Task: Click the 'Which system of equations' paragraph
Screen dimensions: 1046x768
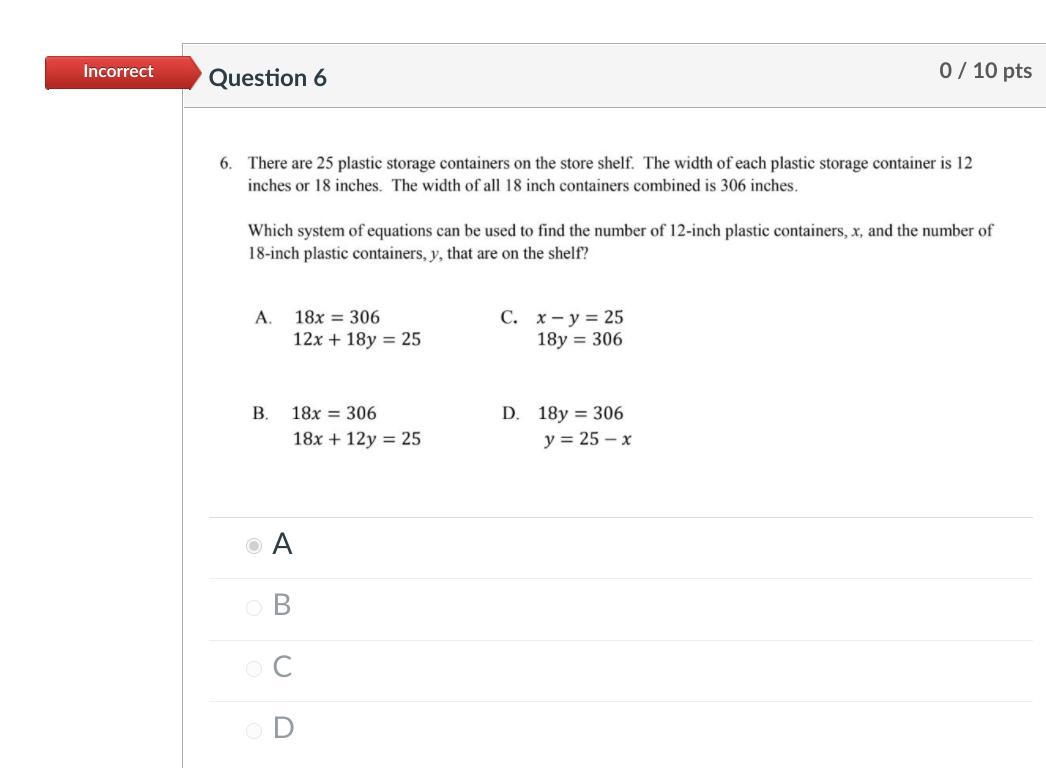Action: (x=620, y=241)
